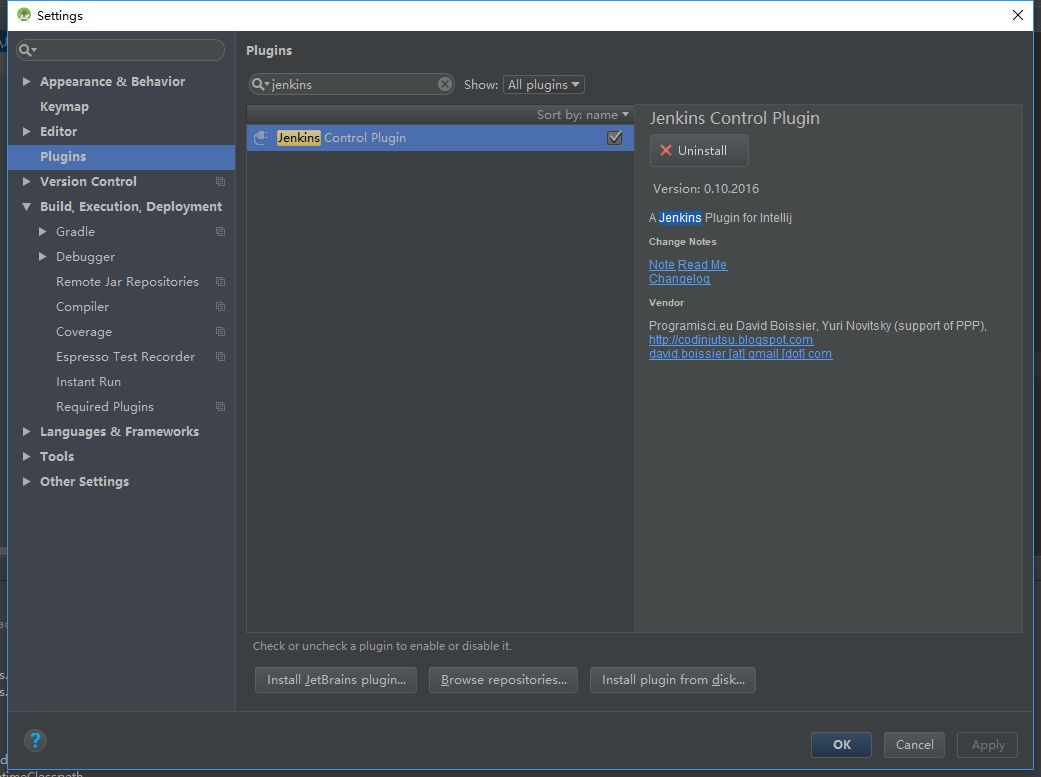Close the Settings dialog window
This screenshot has height=777, width=1041.
[1018, 15]
